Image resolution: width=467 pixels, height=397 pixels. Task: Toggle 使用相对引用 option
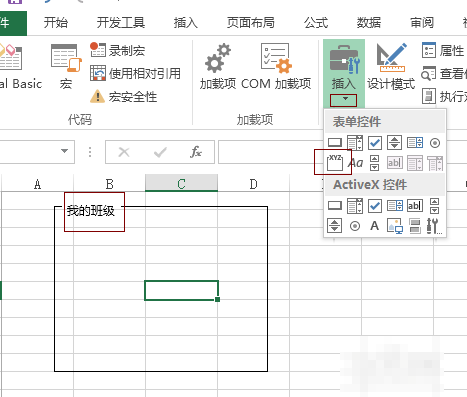pos(135,73)
